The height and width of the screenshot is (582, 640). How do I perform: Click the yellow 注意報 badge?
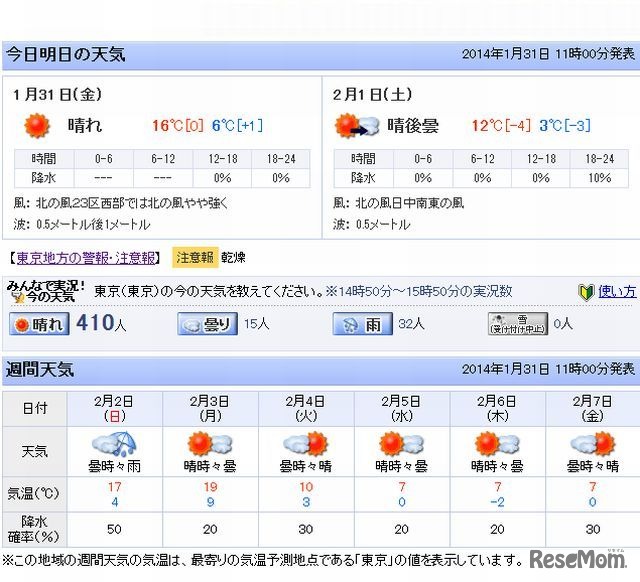coord(195,258)
